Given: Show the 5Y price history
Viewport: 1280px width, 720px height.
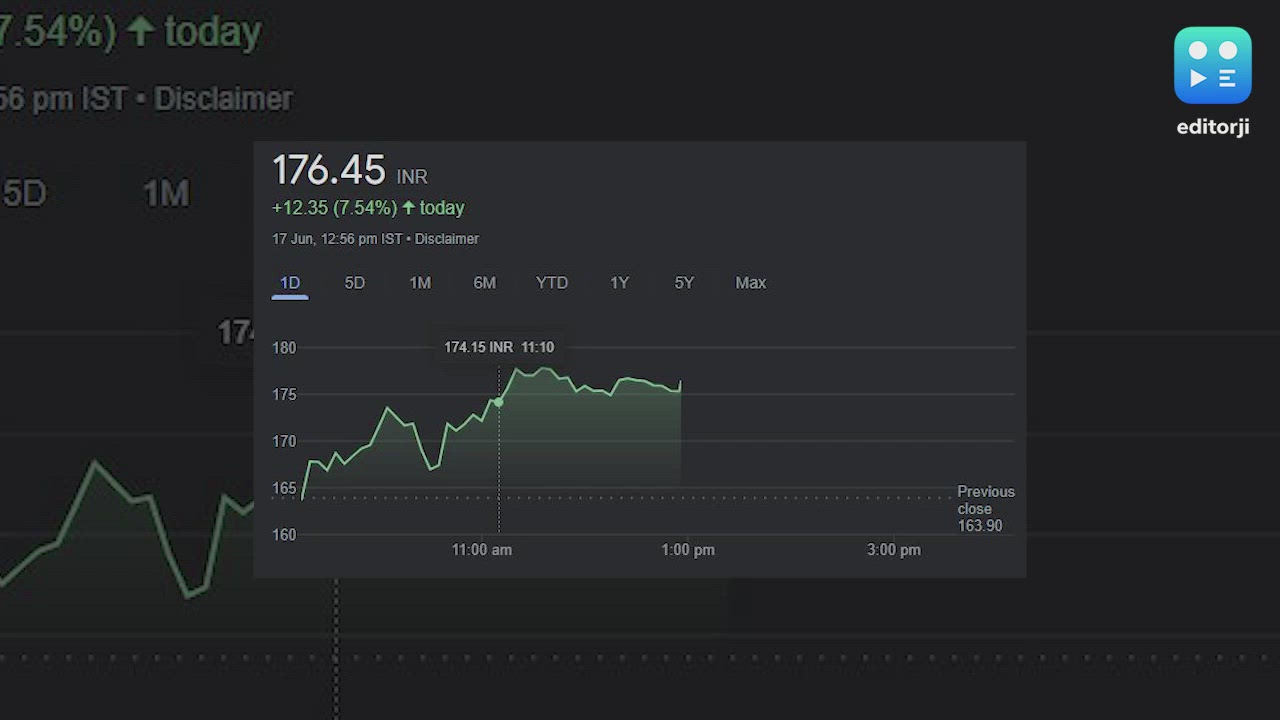Looking at the screenshot, I should [684, 283].
